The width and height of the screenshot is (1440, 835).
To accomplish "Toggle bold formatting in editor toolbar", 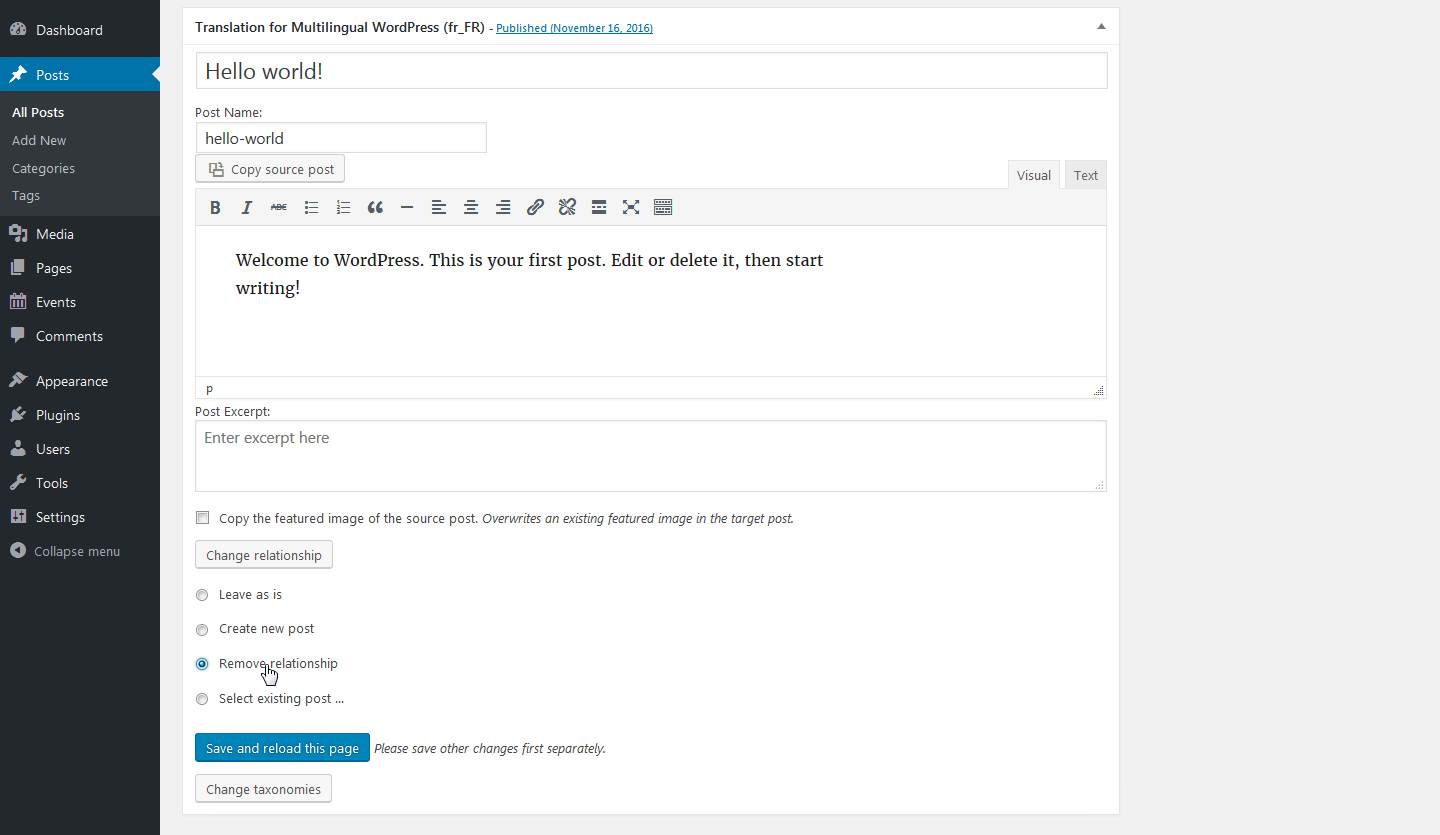I will click(215, 207).
